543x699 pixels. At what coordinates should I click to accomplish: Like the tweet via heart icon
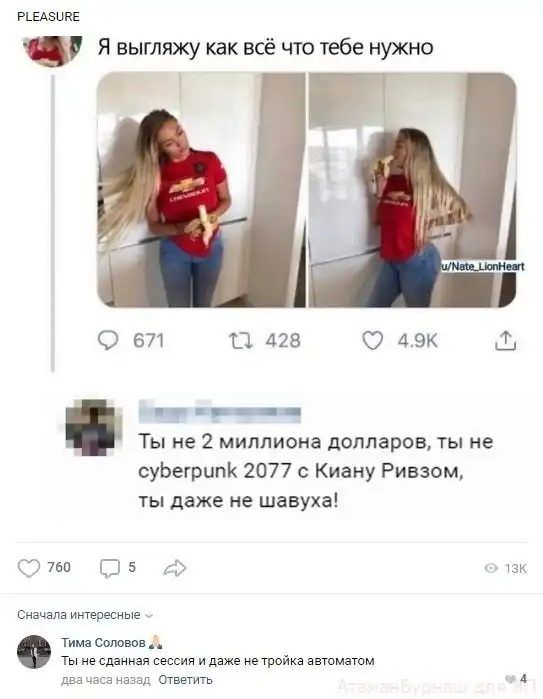[x=372, y=341]
